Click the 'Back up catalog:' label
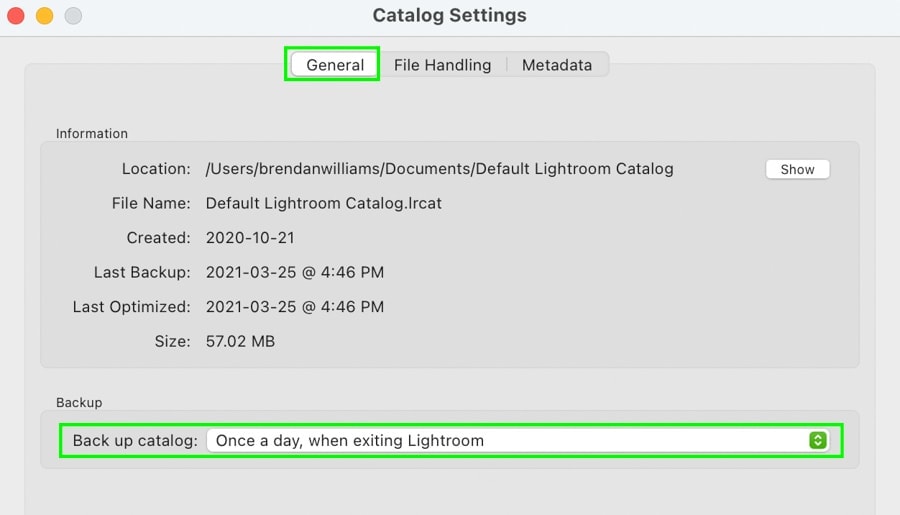 [x=135, y=440]
